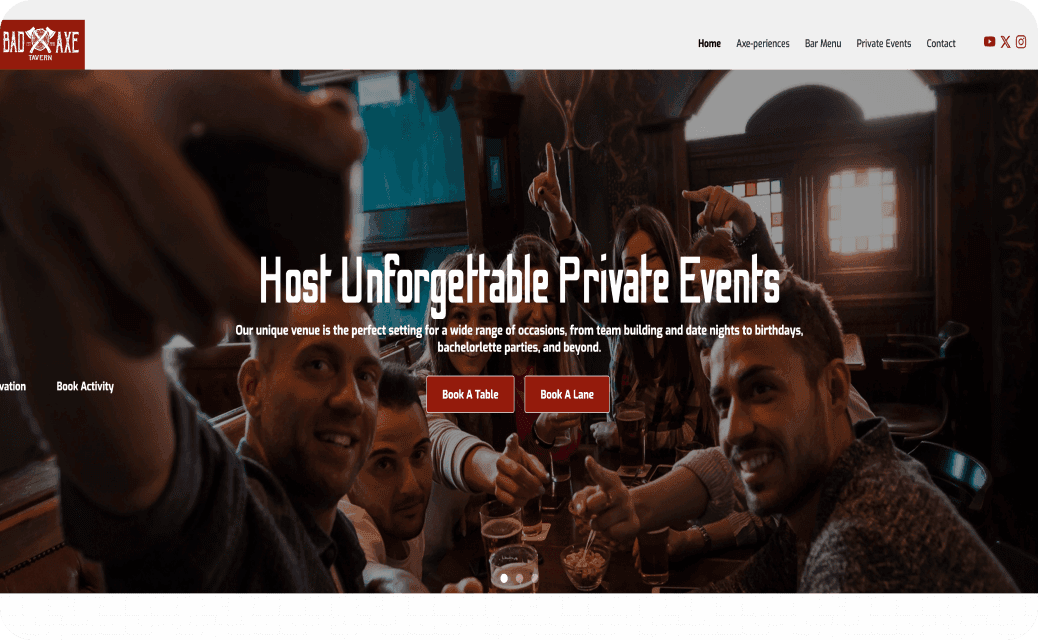This screenshot has height=640, width=1038.
Task: Select the first active carousel dot
Action: 504,578
